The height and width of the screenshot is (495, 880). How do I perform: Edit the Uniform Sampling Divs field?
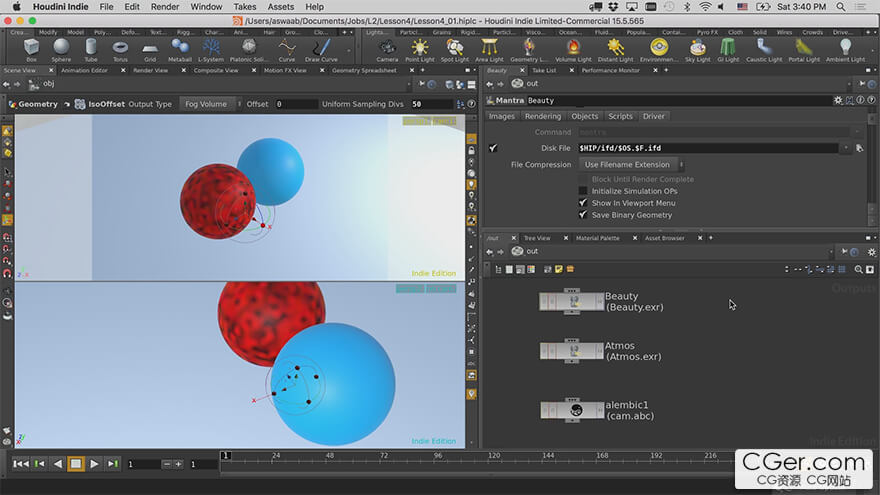(431, 104)
